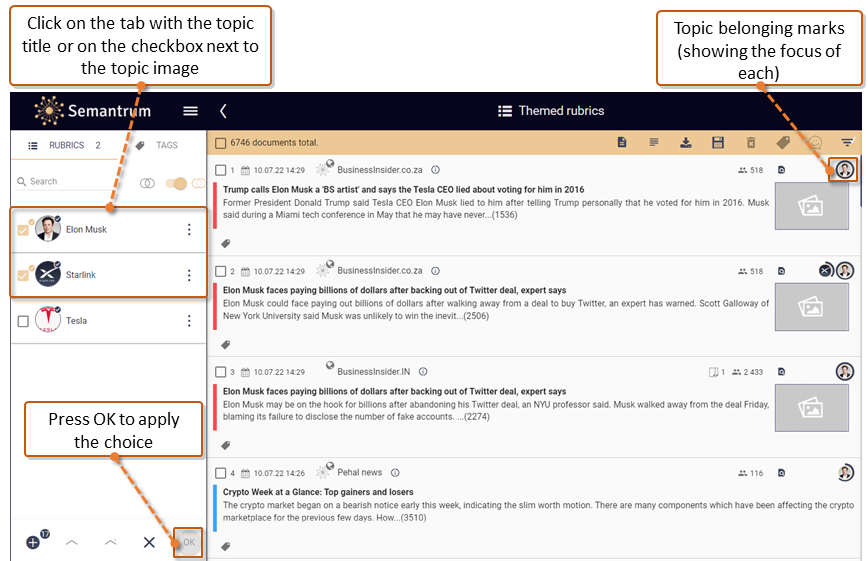
Task: Open the Trump calls Elon Musk a 'BS artist' headline
Action: [404, 189]
